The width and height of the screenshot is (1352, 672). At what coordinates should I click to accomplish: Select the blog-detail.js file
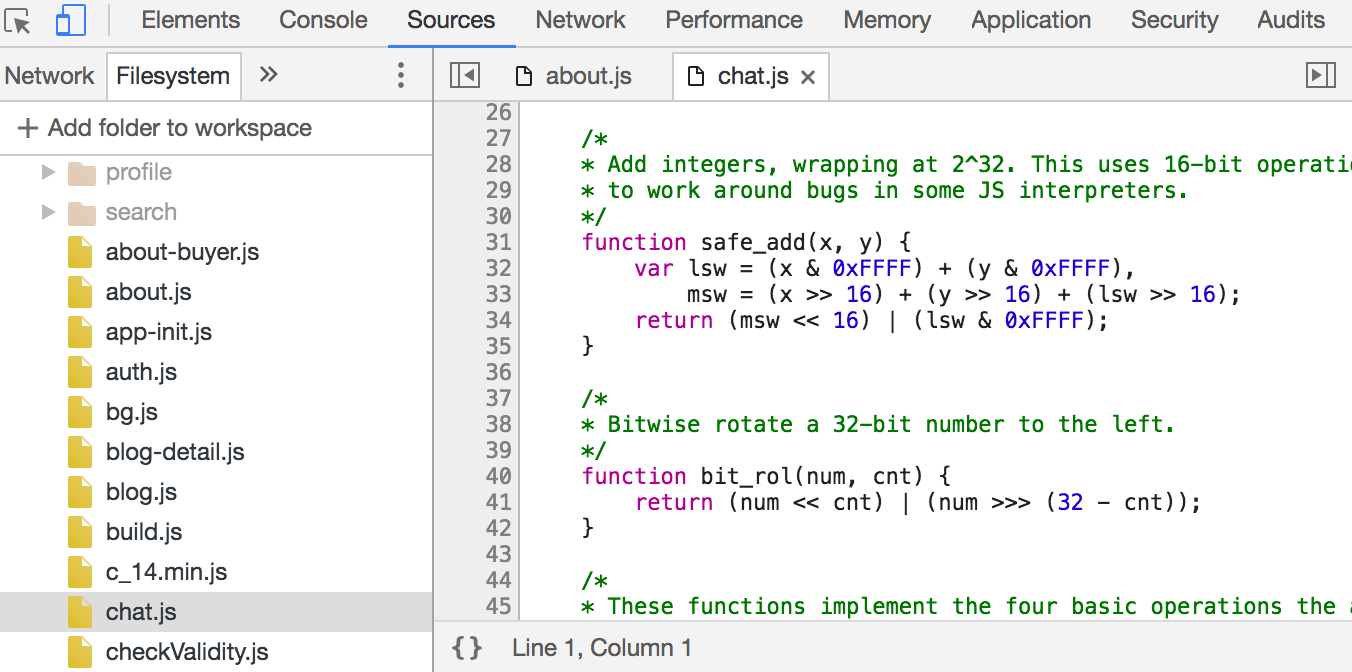175,452
